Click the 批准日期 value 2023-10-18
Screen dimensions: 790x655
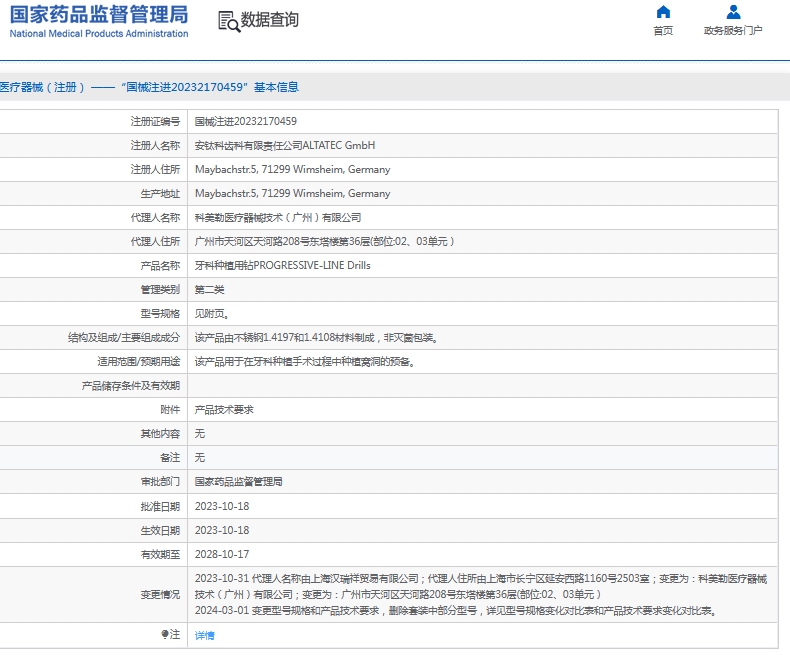(x=222, y=506)
